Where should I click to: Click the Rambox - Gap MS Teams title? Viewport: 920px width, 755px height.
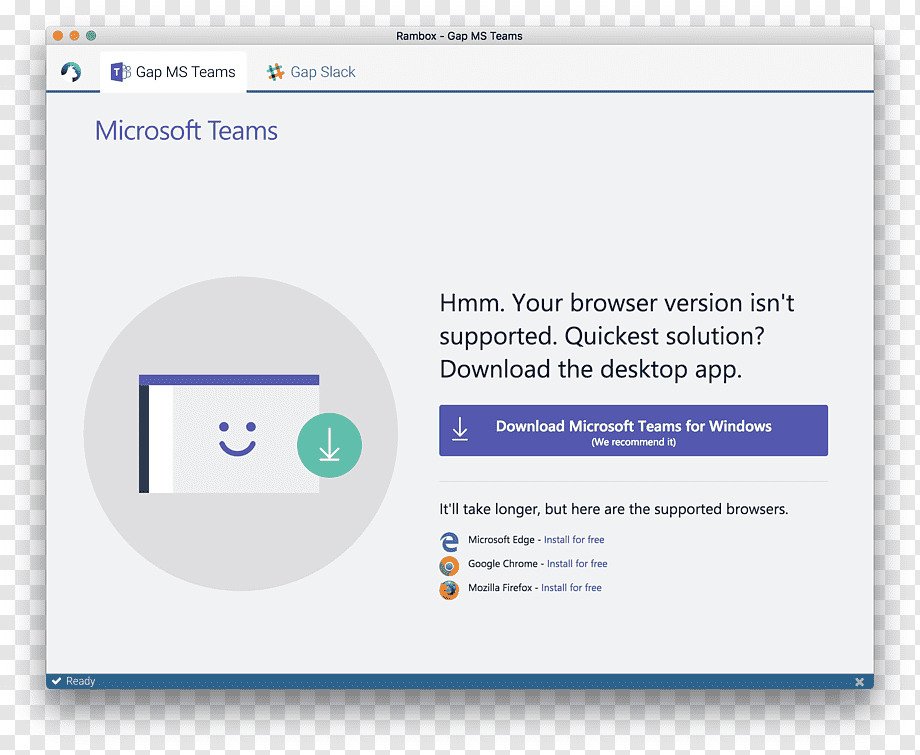tap(459, 36)
